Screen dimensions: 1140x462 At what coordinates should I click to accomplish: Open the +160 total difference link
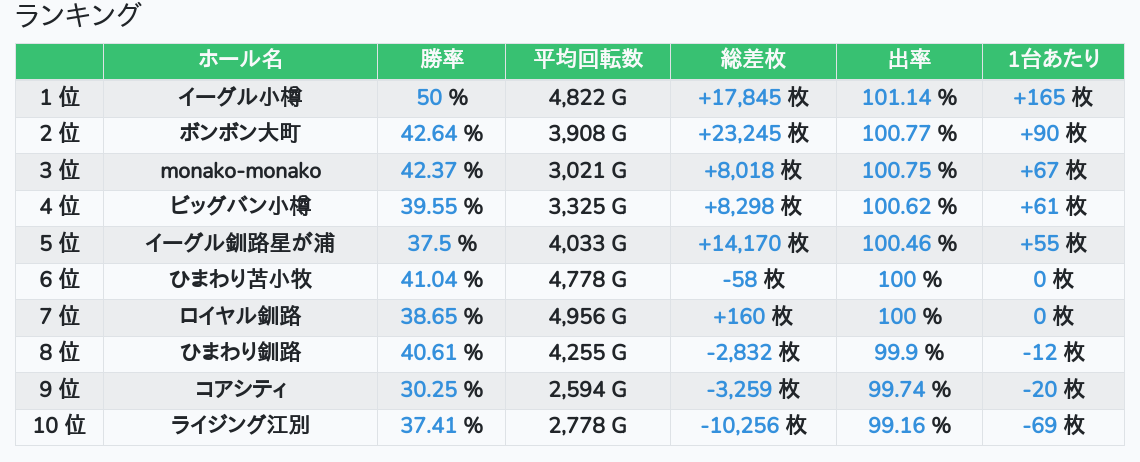tap(739, 317)
